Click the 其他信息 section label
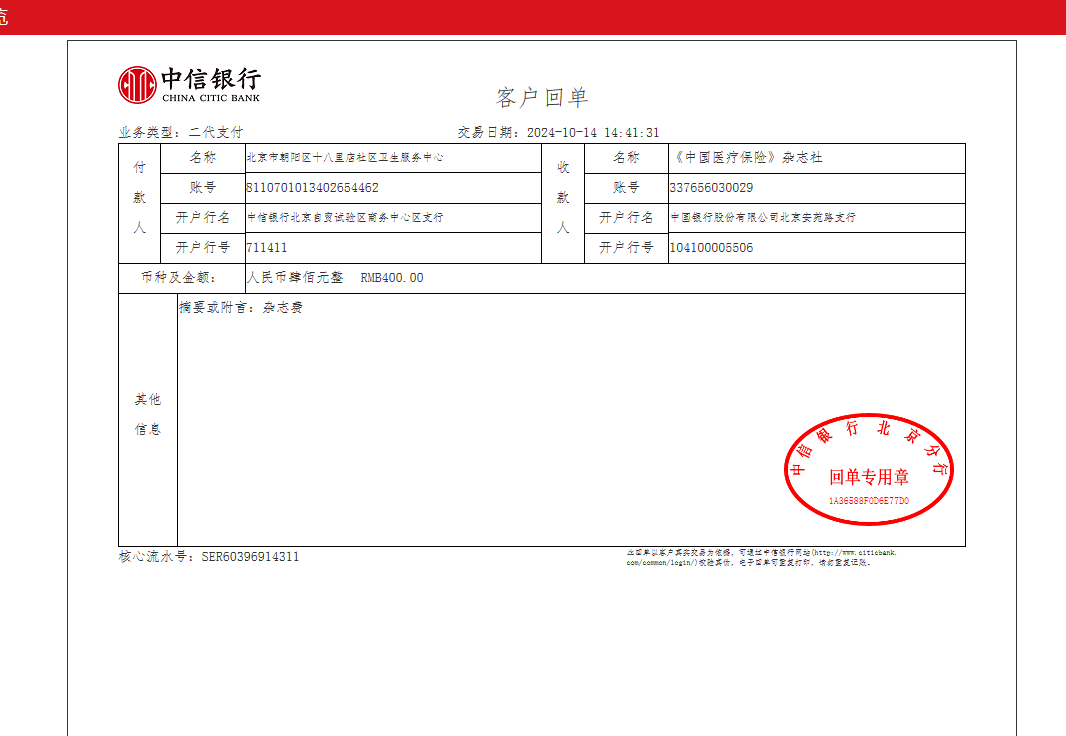 coord(148,414)
